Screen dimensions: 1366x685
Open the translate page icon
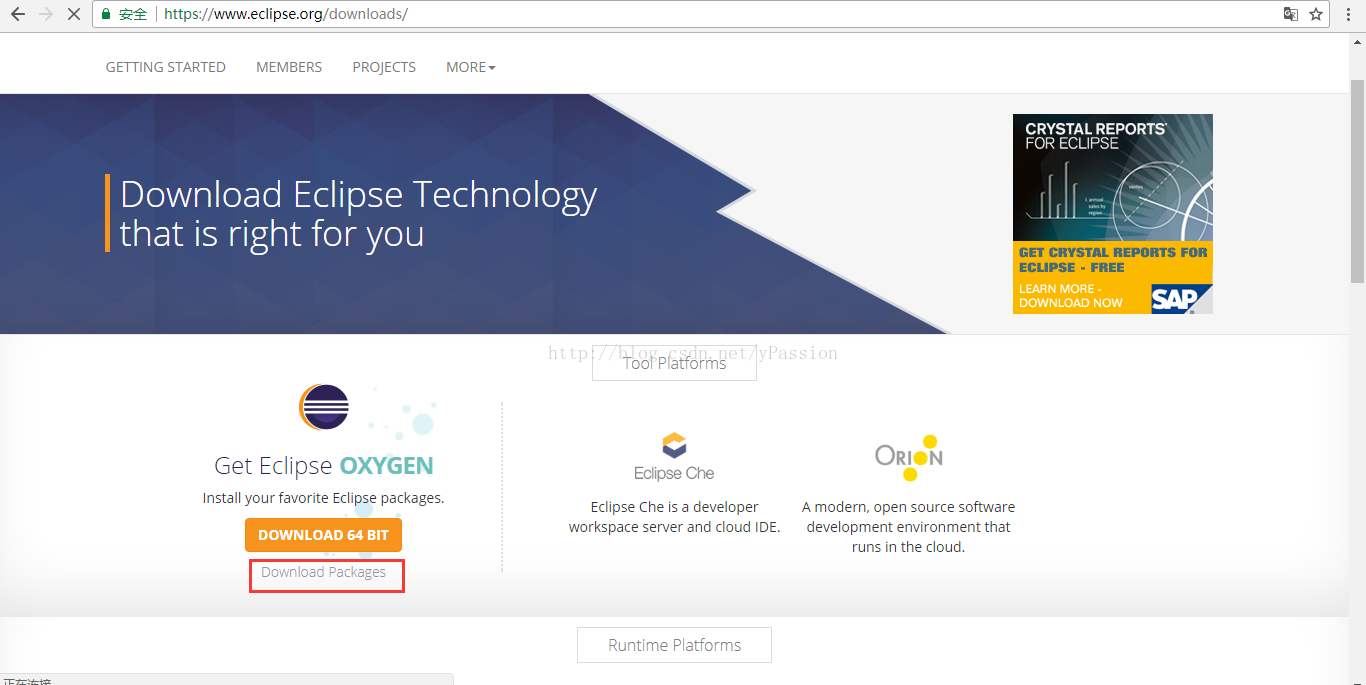click(1291, 14)
